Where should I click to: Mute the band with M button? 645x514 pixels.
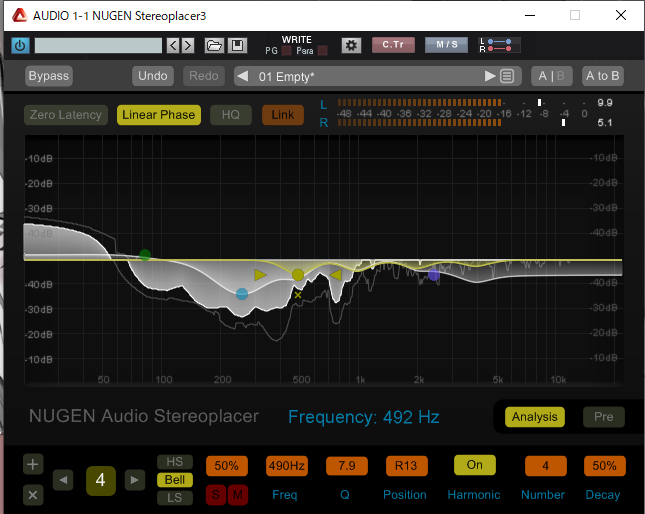(237, 495)
